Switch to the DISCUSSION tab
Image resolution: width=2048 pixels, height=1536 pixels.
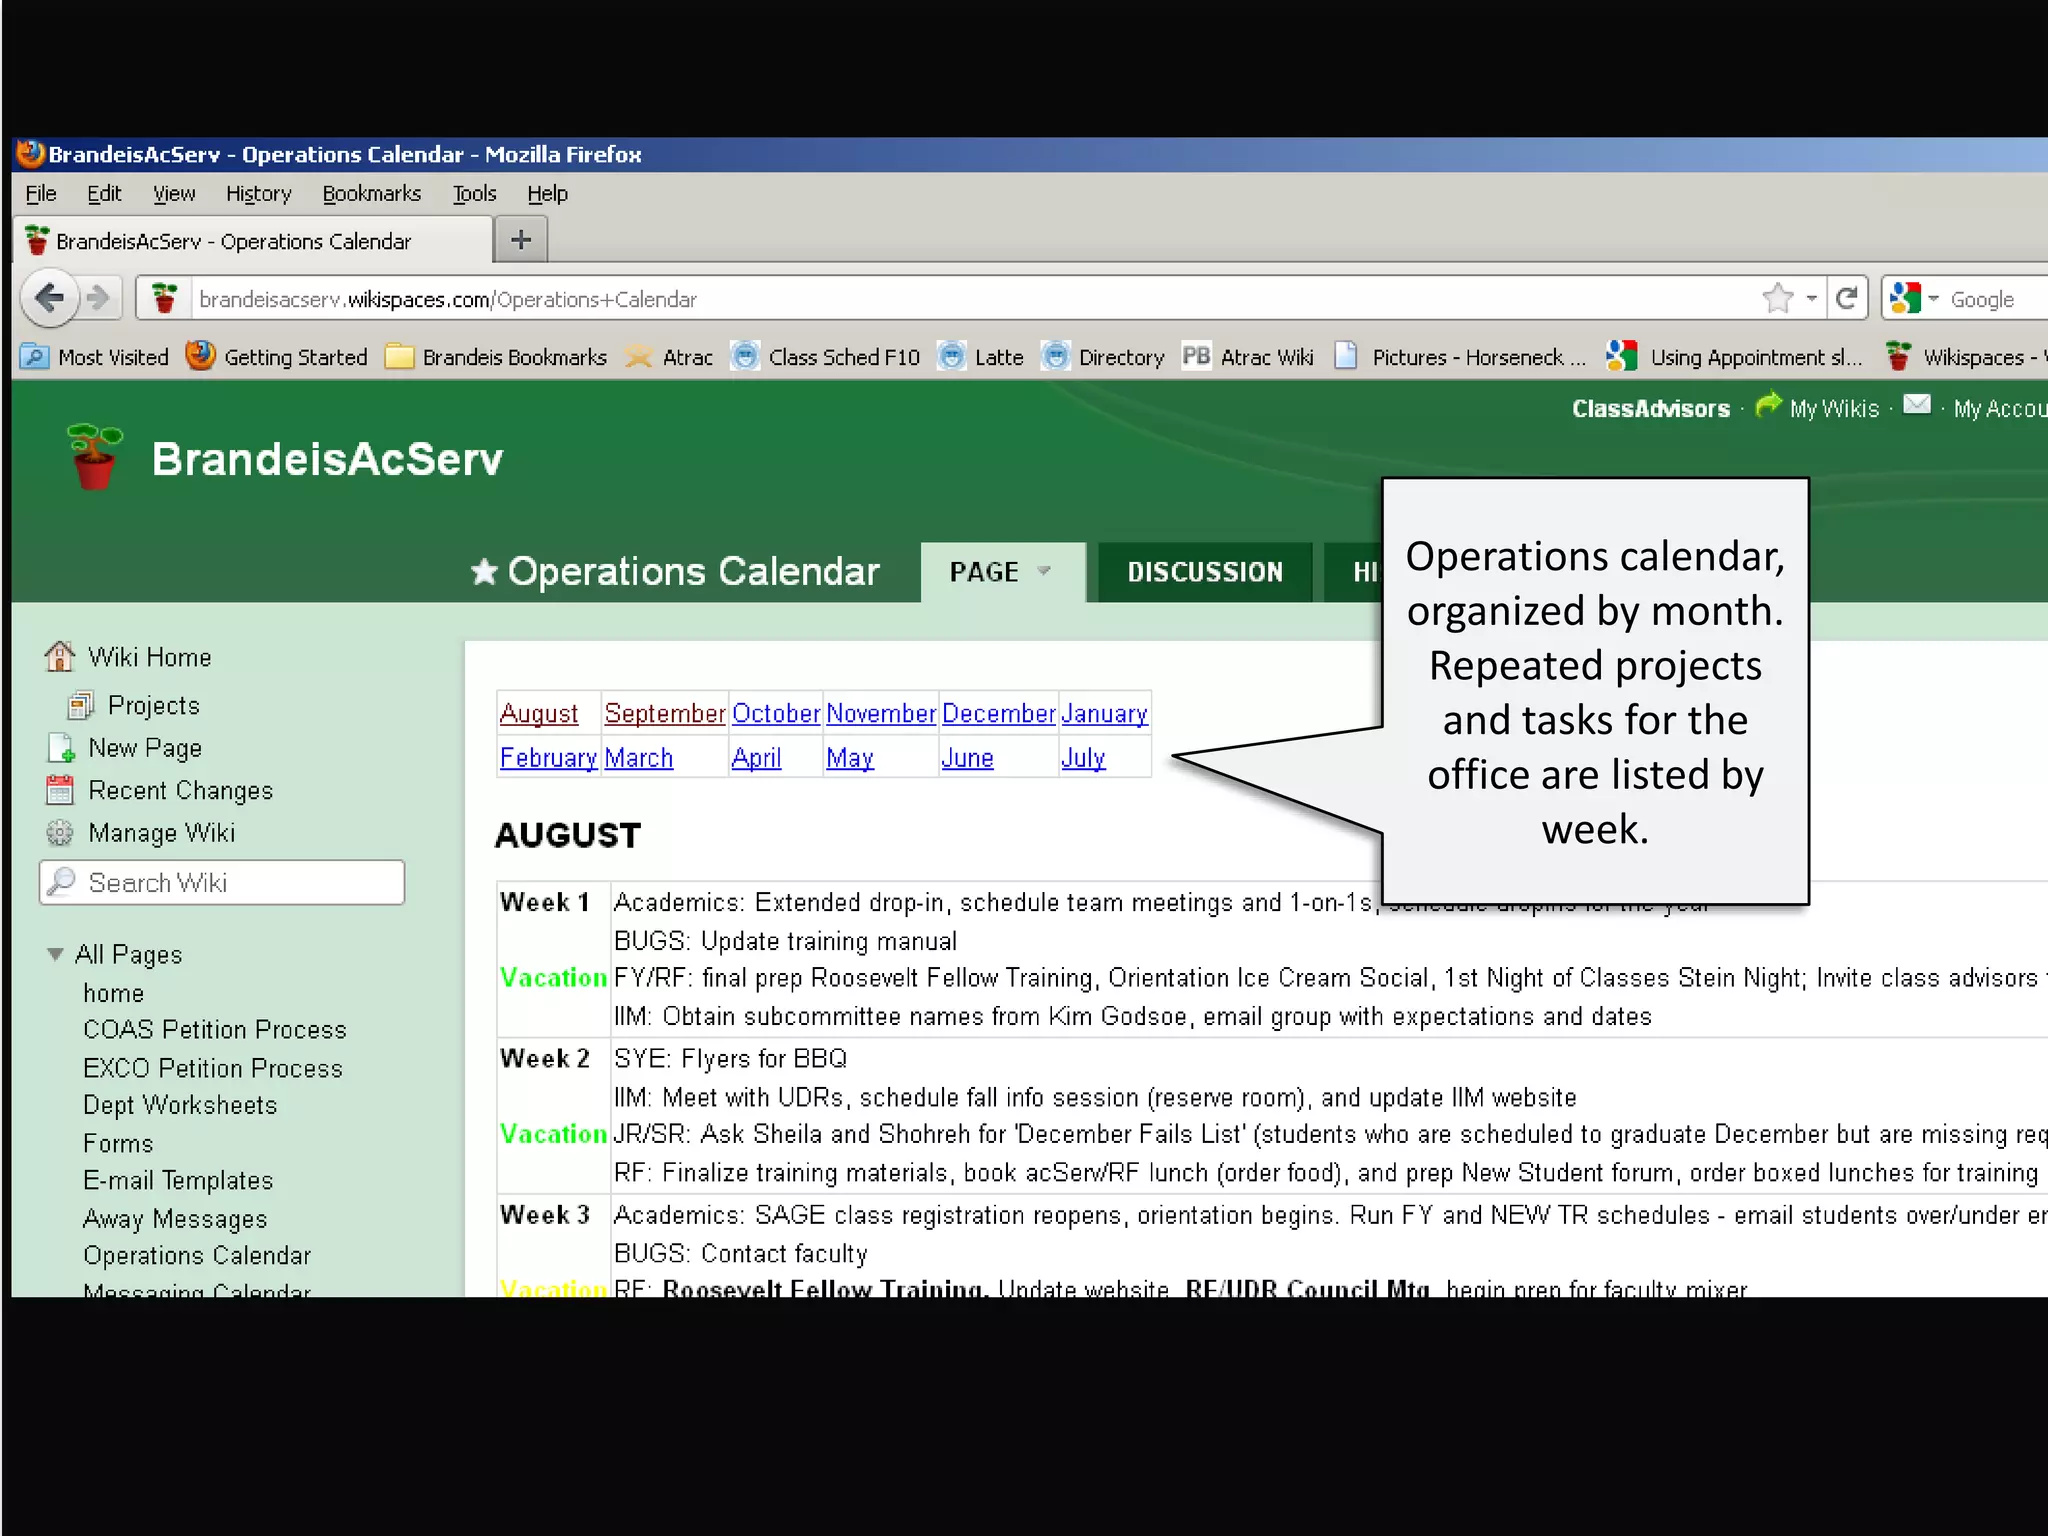[1204, 572]
